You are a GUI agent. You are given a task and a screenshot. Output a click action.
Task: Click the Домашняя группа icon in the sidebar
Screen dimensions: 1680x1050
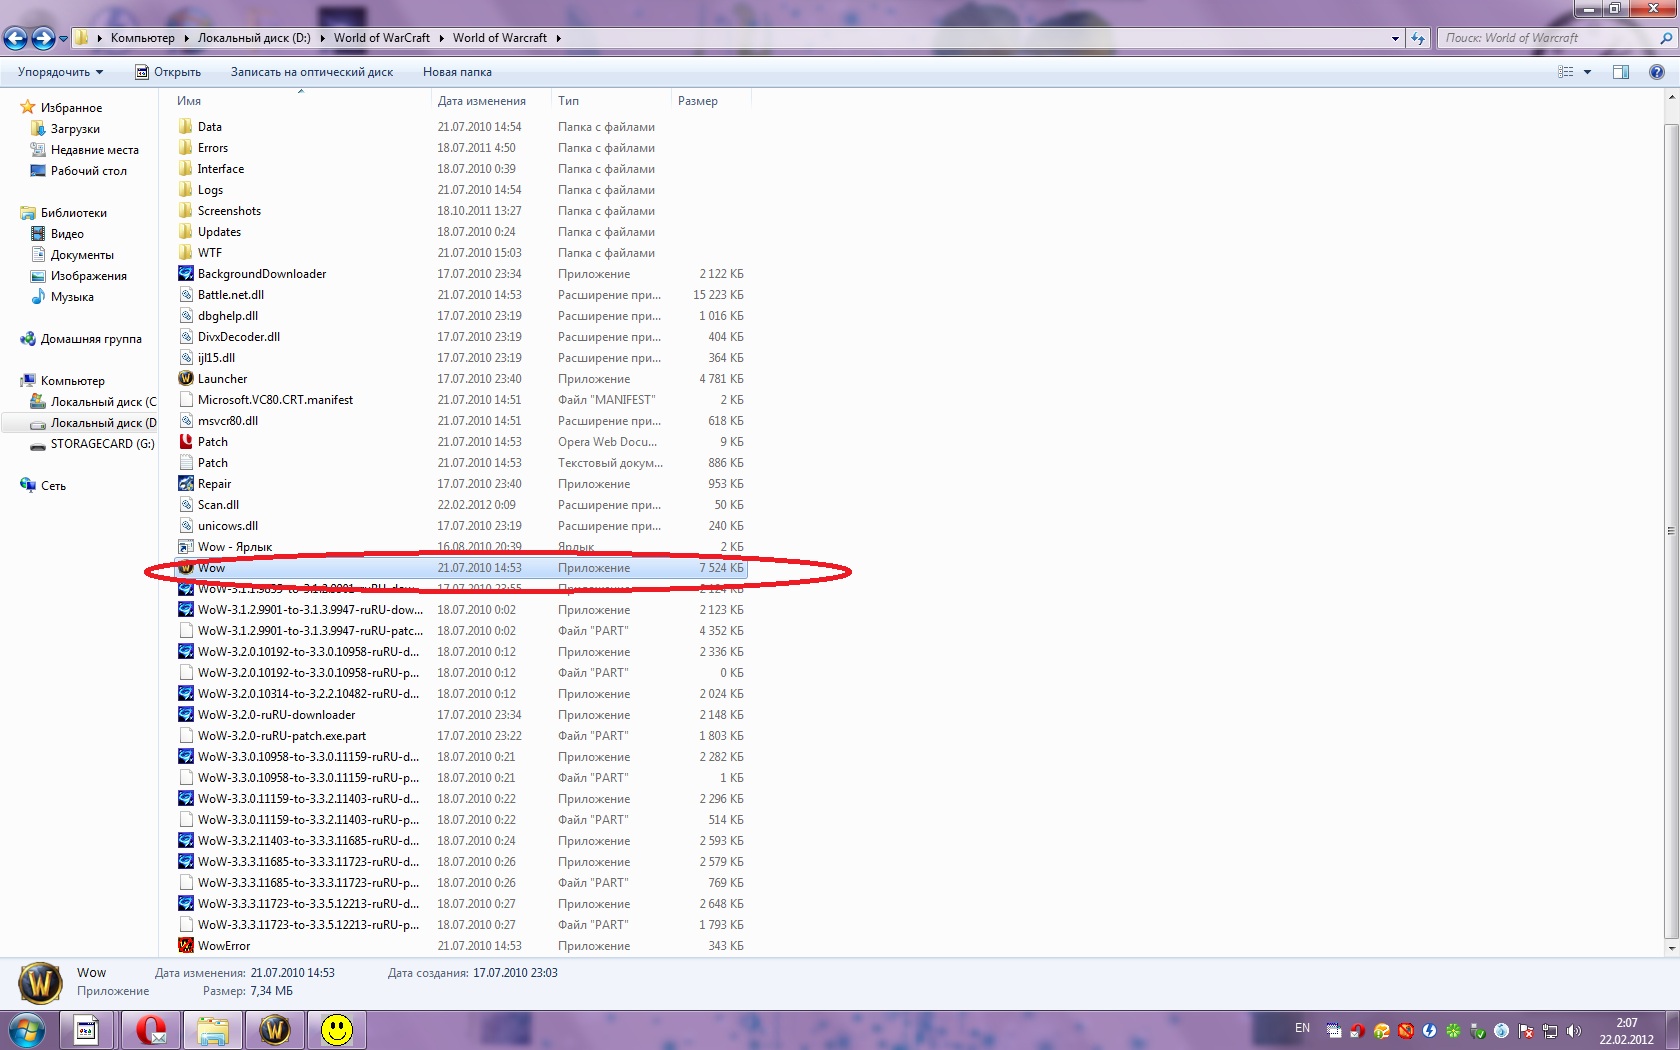(x=28, y=339)
